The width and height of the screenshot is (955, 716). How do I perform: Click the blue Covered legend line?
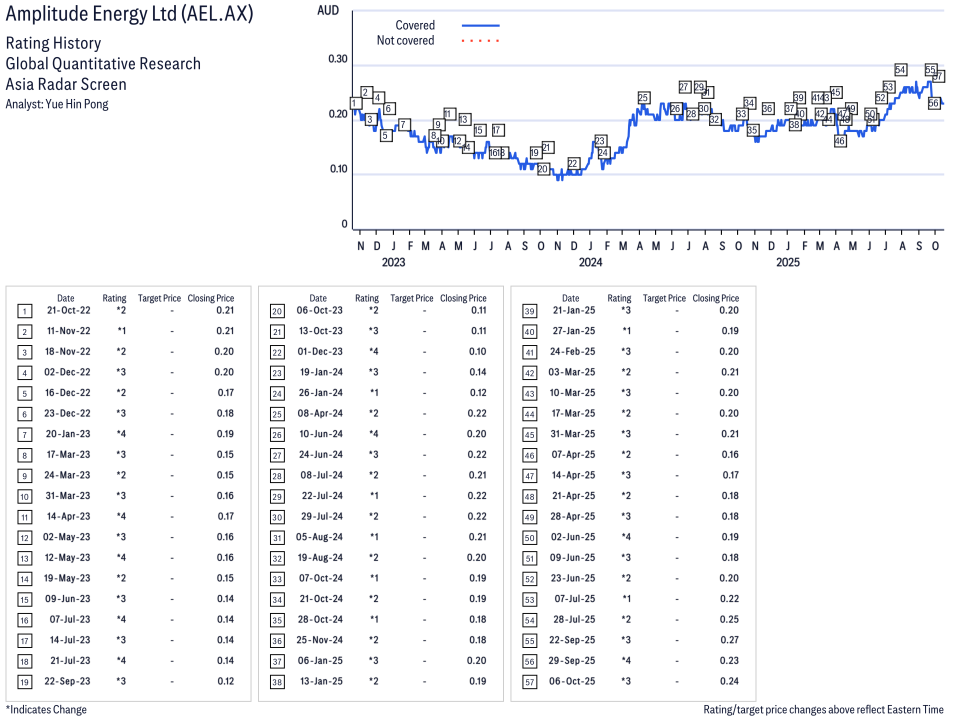click(x=480, y=25)
